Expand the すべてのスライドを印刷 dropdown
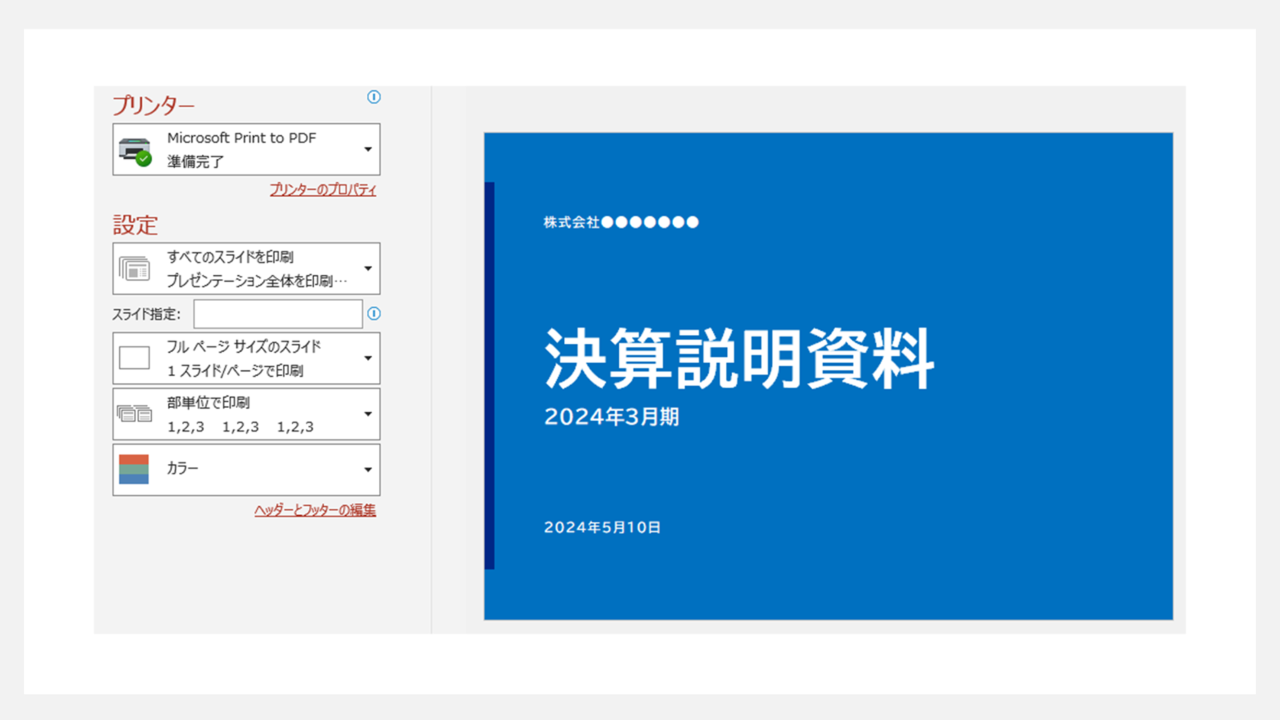The width and height of the screenshot is (1280, 720). coord(246,269)
